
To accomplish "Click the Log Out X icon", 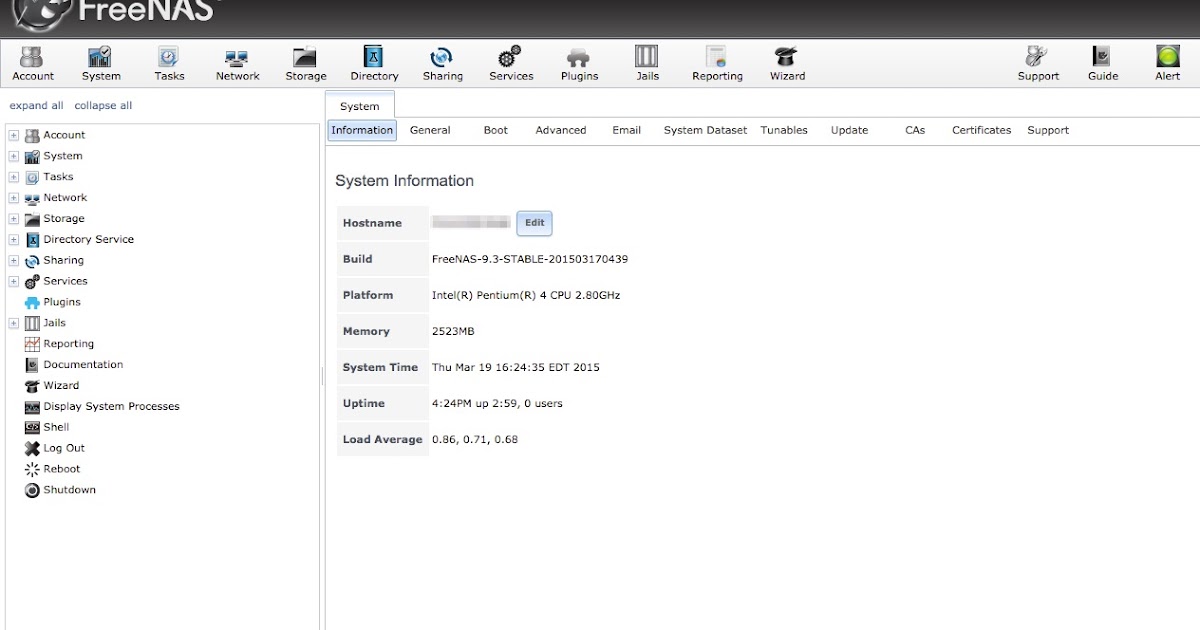I will tap(32, 449).
